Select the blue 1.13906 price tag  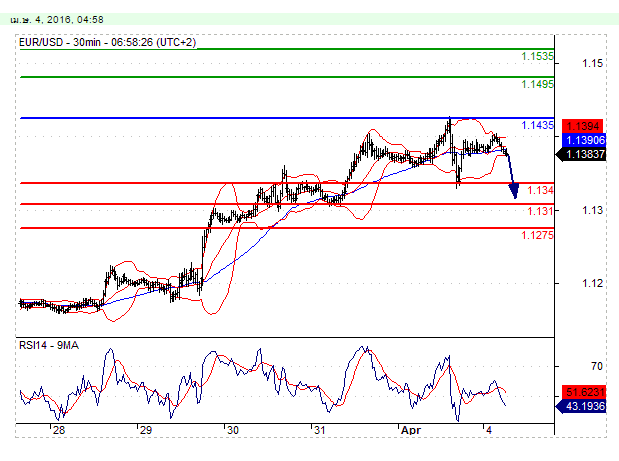pos(582,140)
